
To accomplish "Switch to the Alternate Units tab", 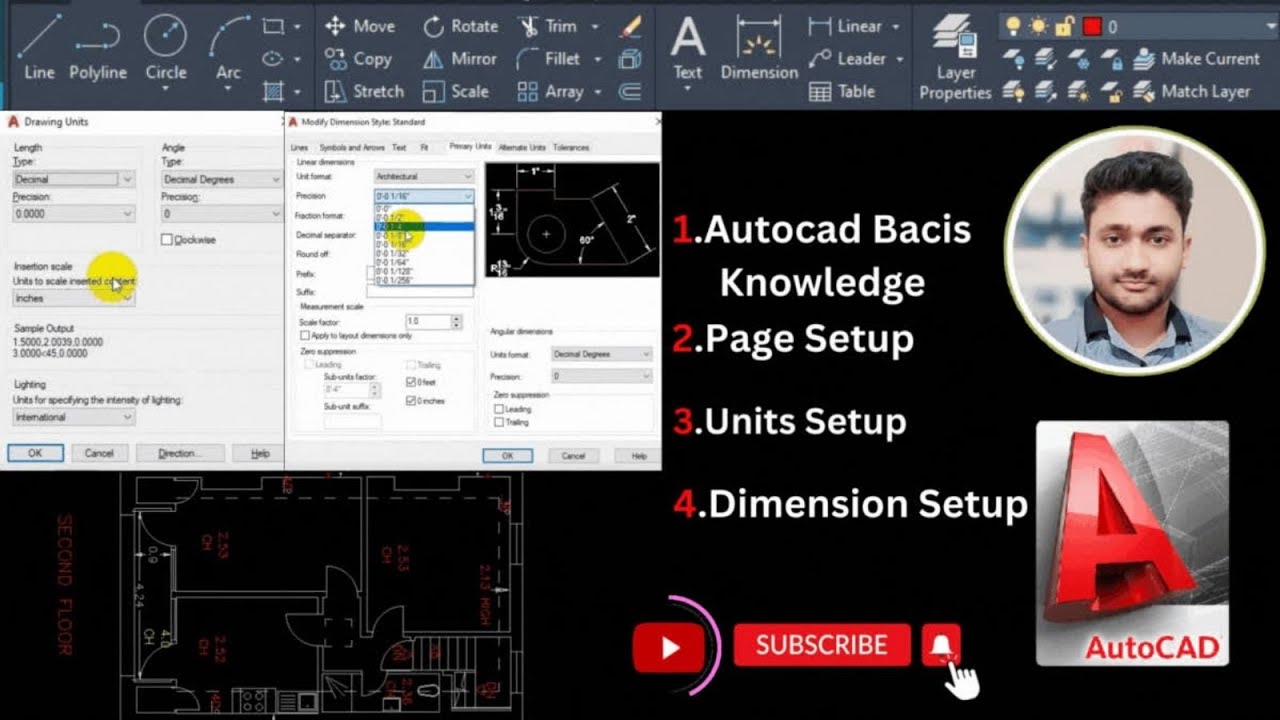I will coord(522,147).
